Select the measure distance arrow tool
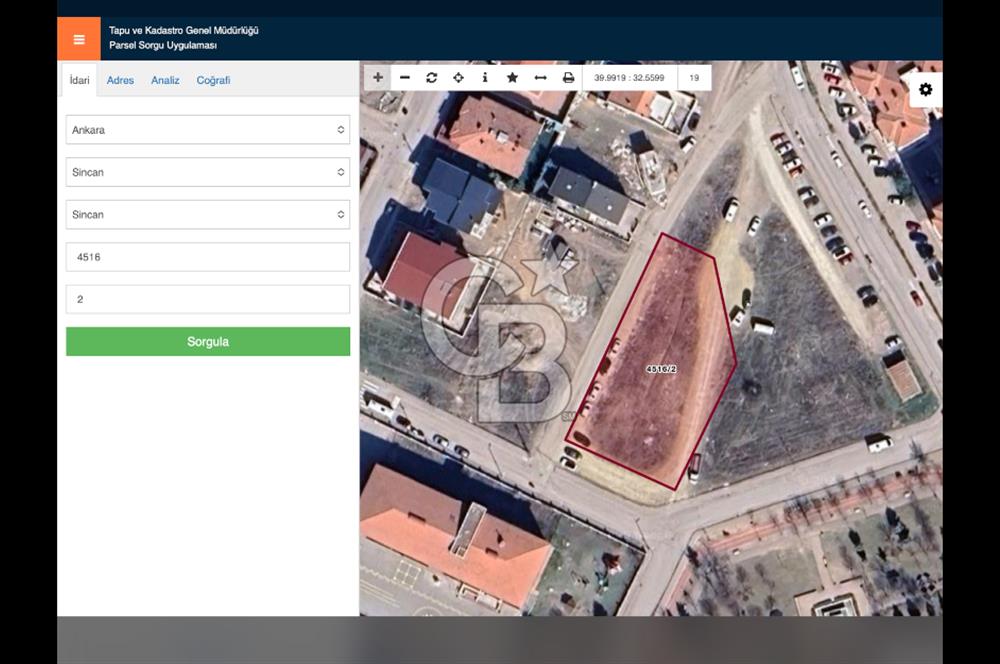The image size is (1000, 664). coord(540,78)
